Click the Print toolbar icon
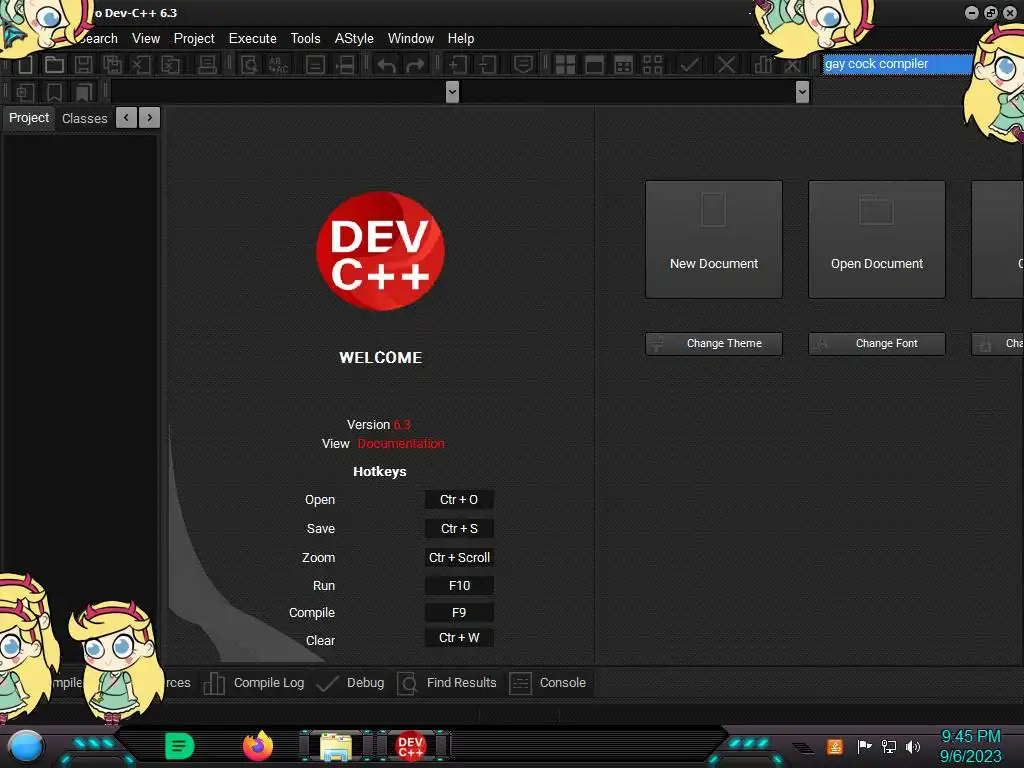Screen dimensions: 1024x768 point(207,64)
